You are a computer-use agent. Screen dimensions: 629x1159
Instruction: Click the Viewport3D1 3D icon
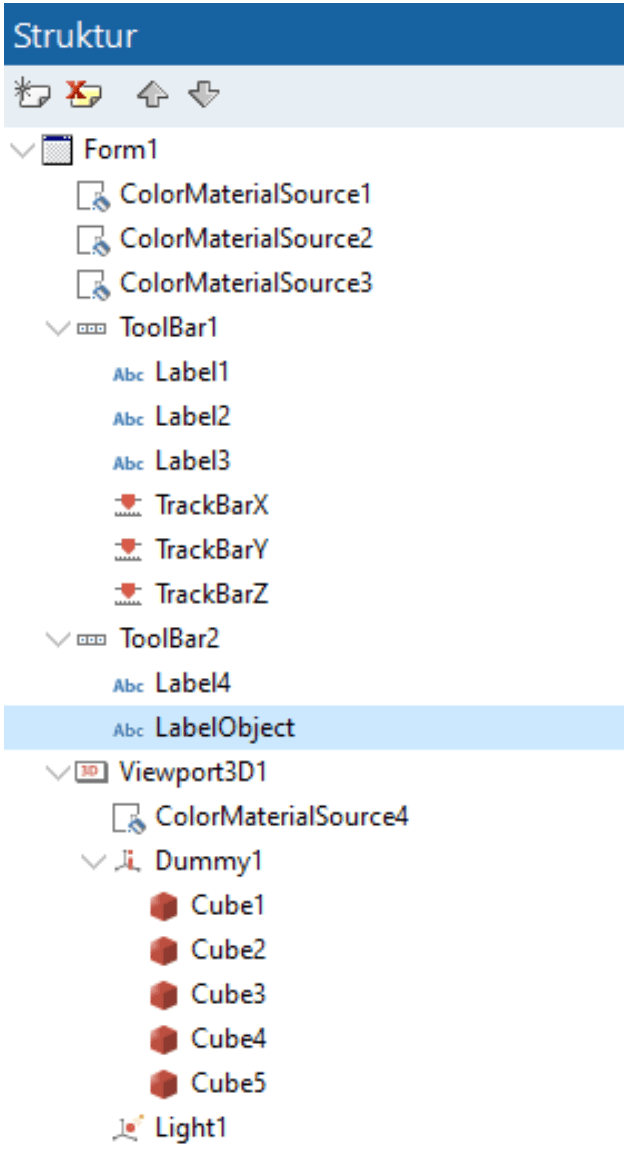[x=91, y=772]
